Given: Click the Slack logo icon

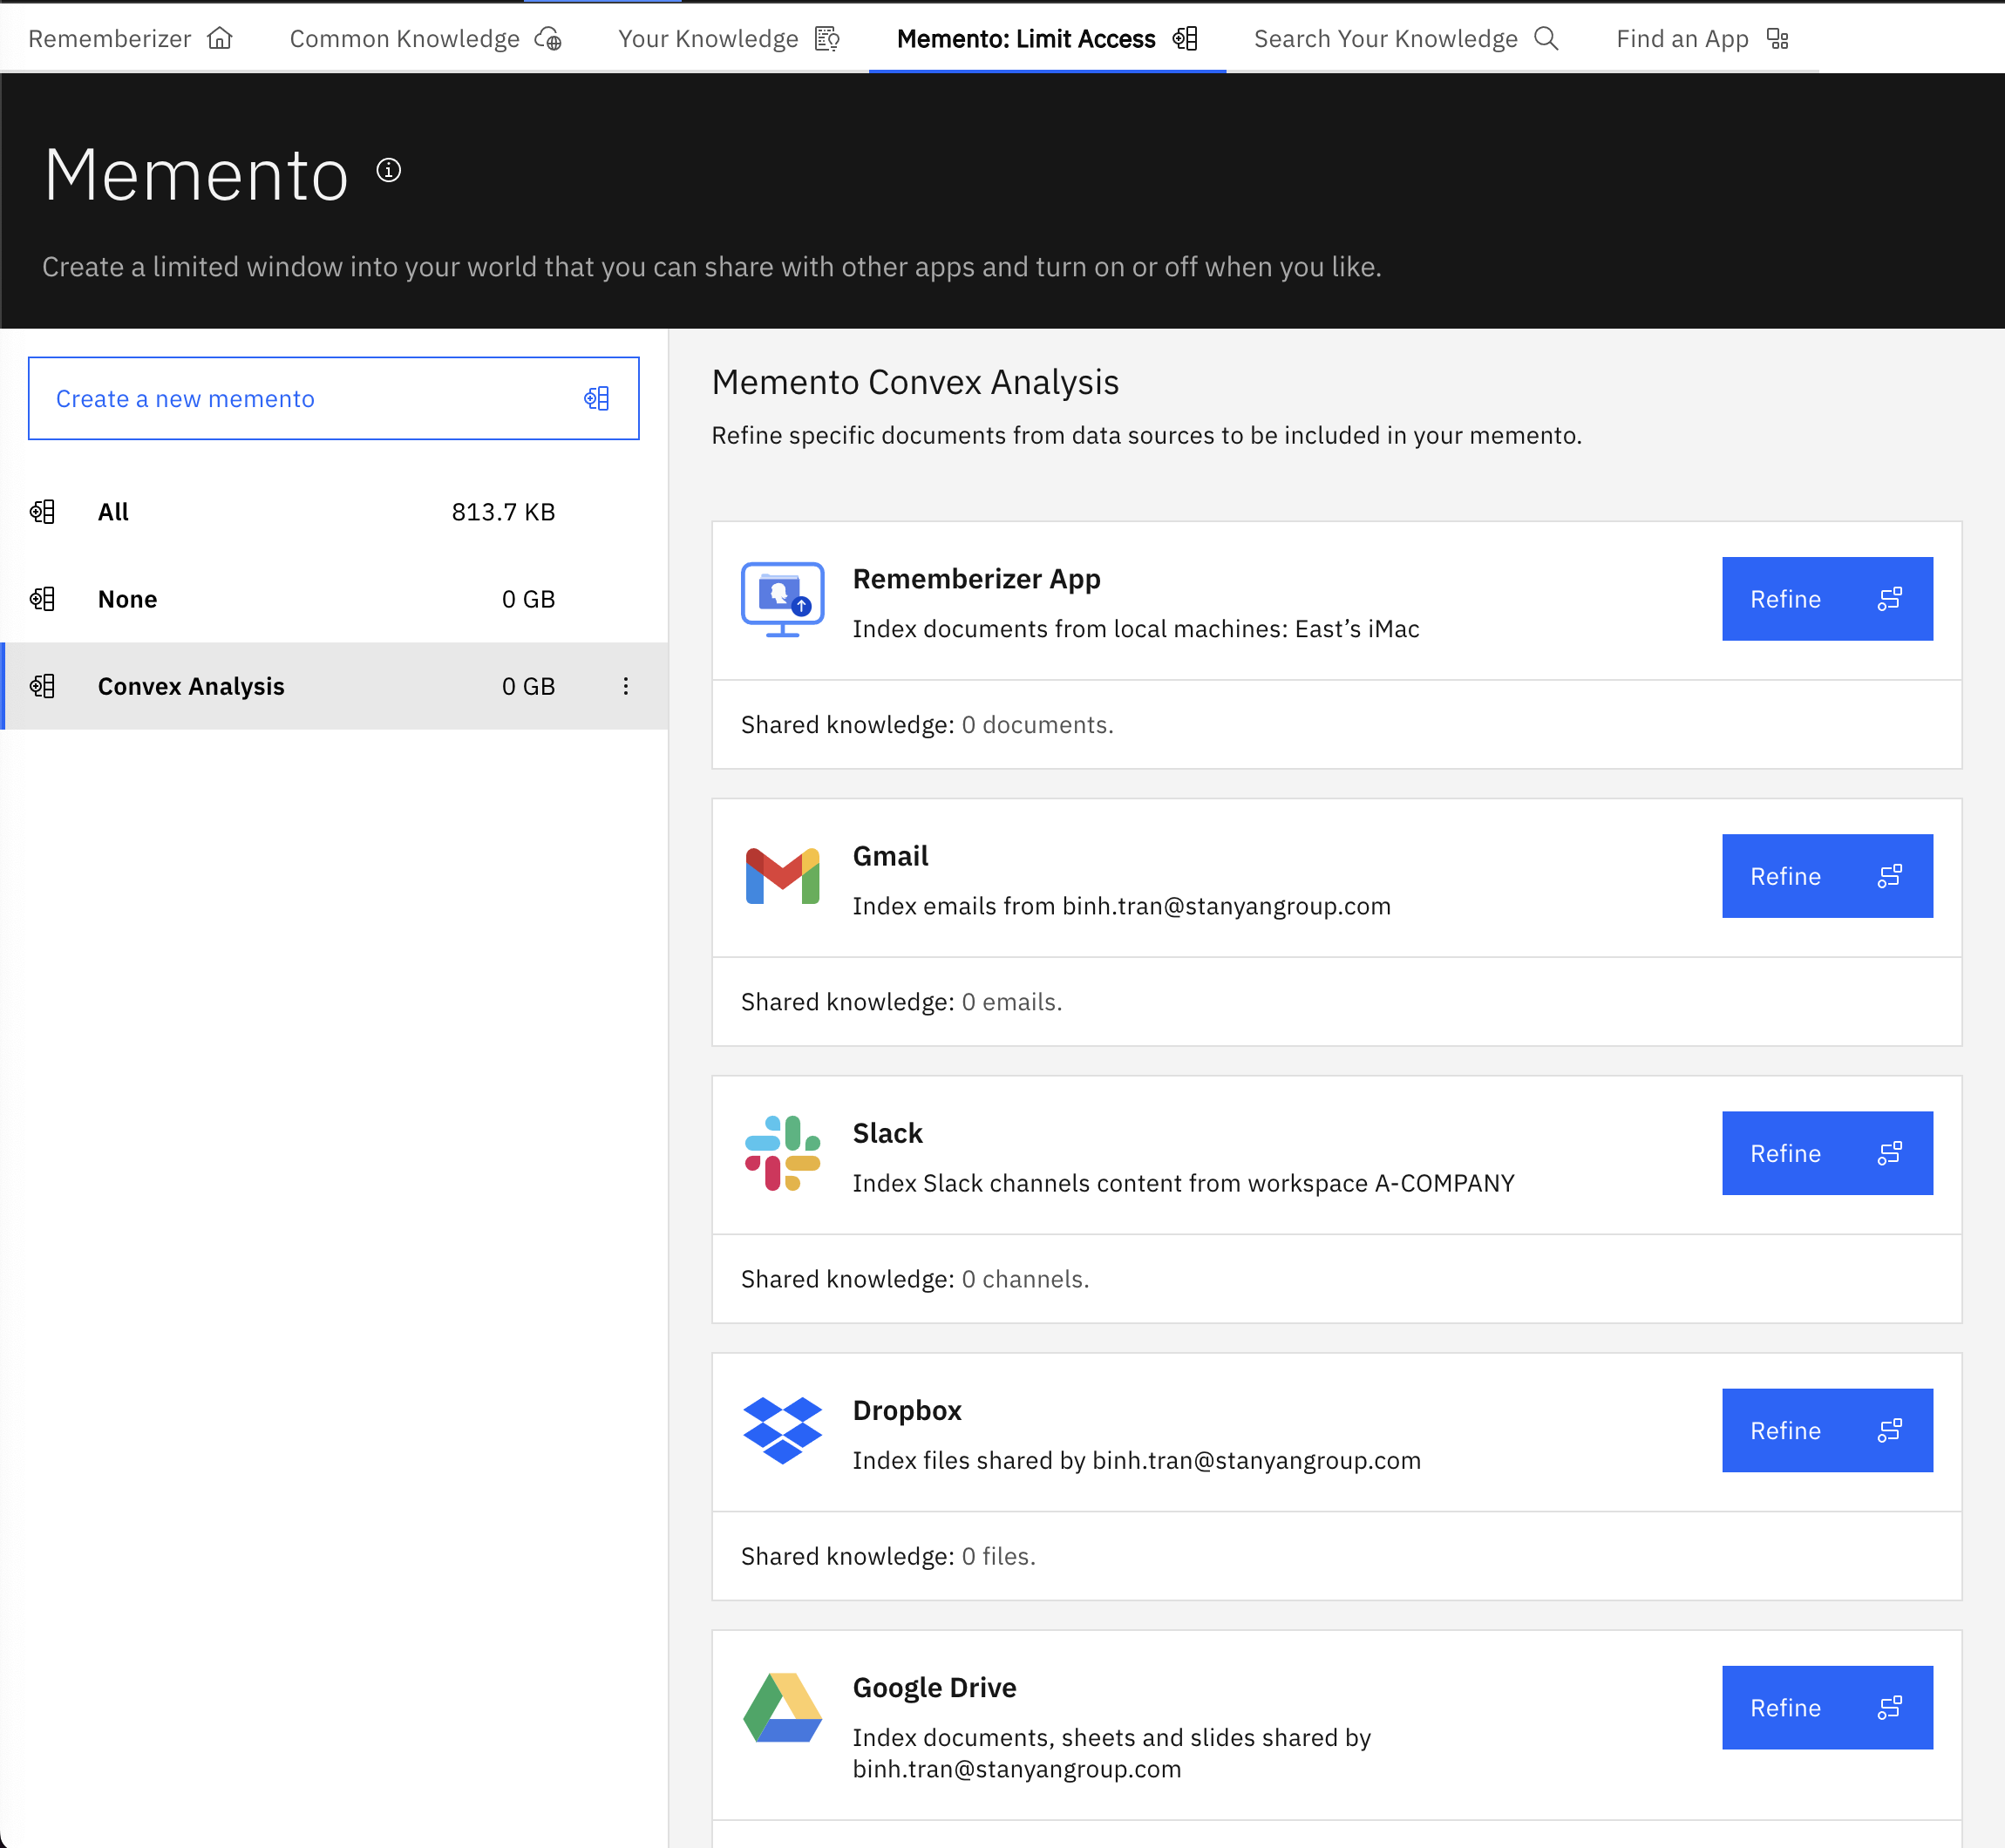Looking at the screenshot, I should 782,1153.
